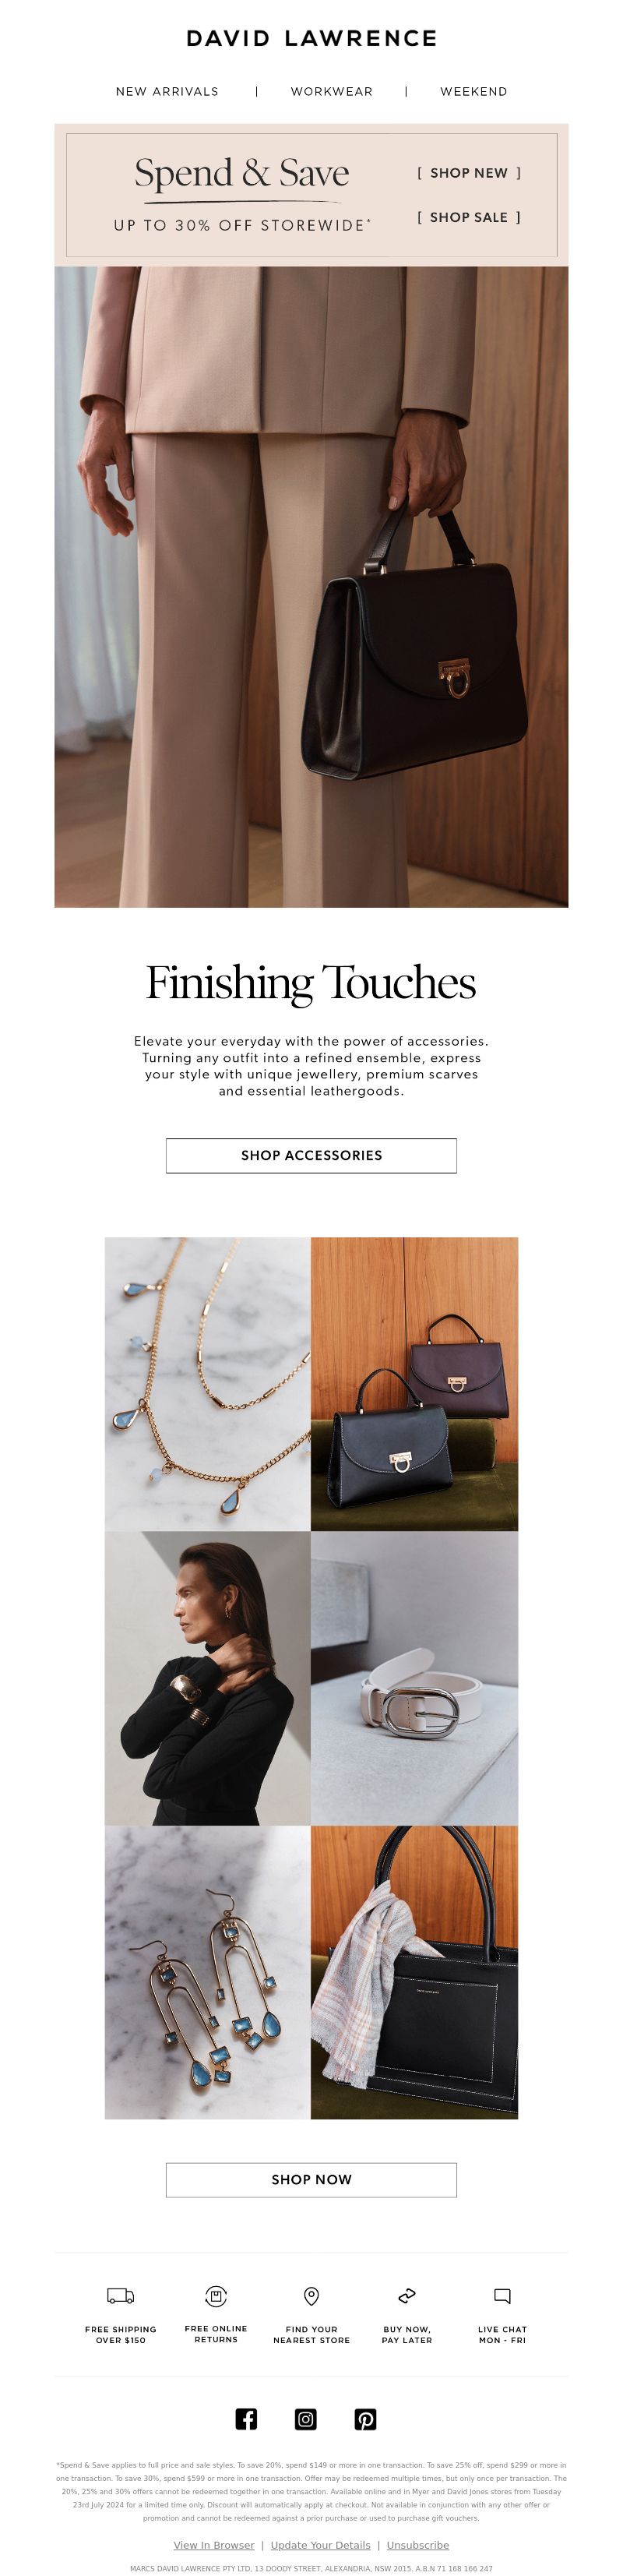This screenshot has height=2576, width=623.
Task: Click the David Lawrence logo
Action: click(x=311, y=39)
